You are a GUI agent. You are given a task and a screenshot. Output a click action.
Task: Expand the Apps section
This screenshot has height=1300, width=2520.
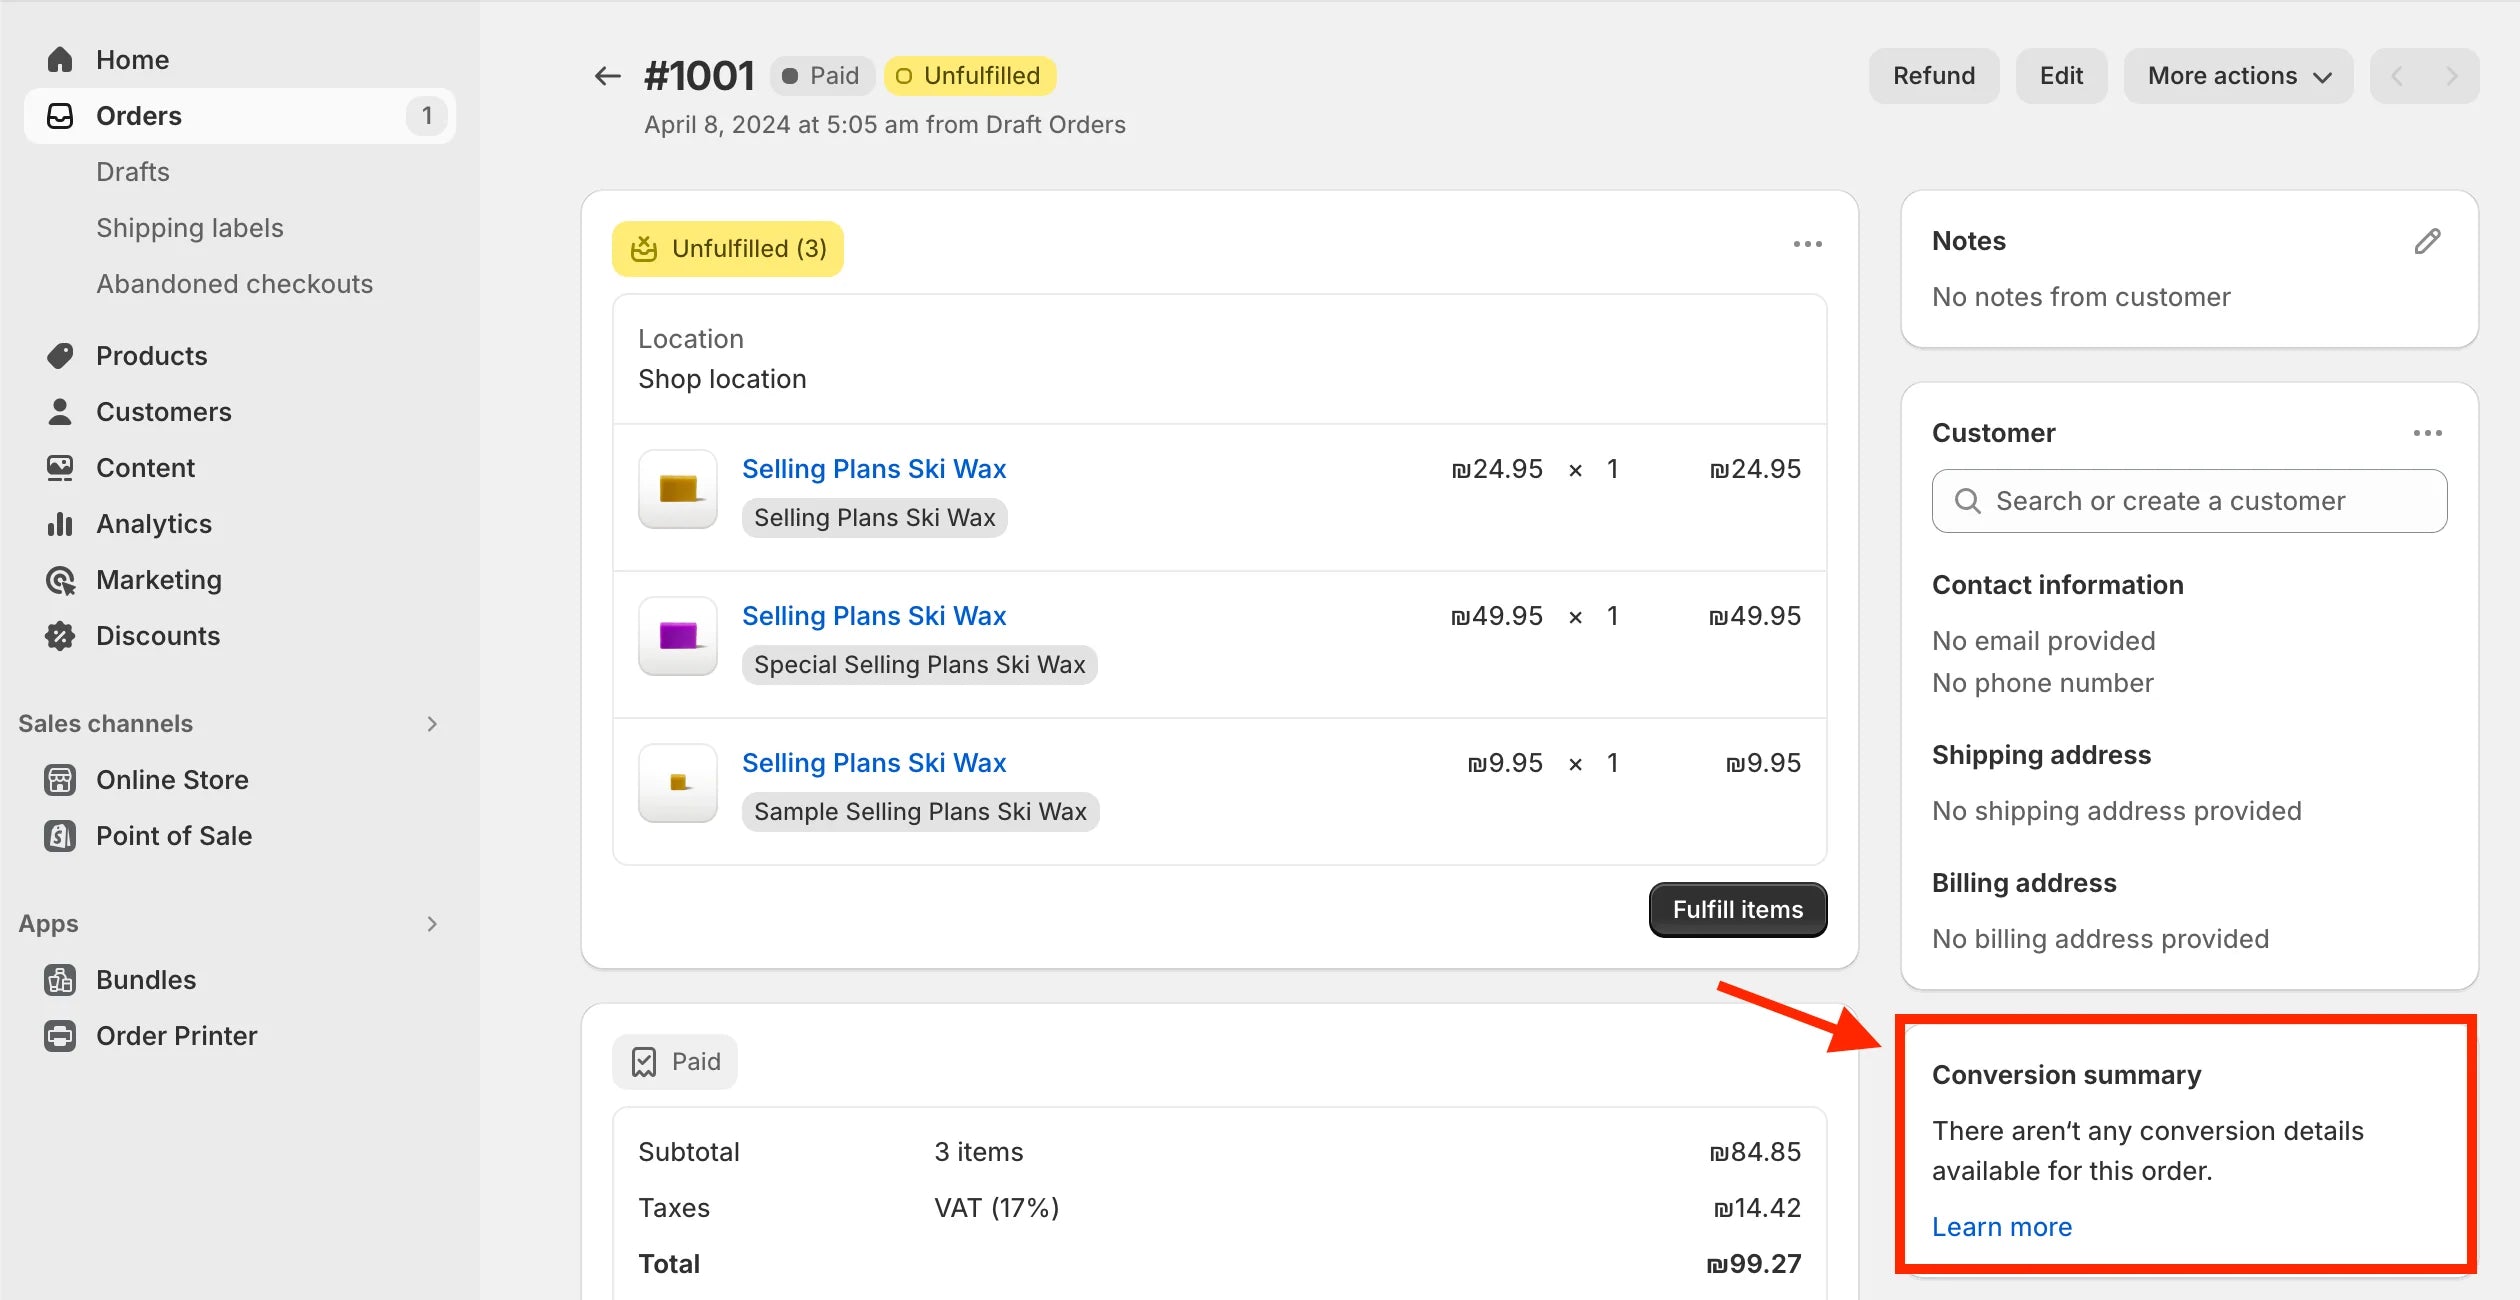[x=432, y=923]
